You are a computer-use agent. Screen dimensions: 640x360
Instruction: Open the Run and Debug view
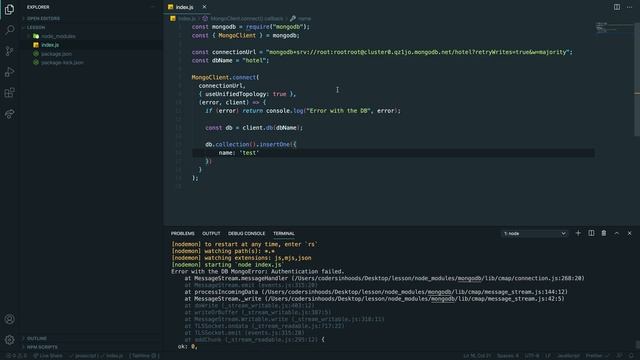click(x=9, y=72)
